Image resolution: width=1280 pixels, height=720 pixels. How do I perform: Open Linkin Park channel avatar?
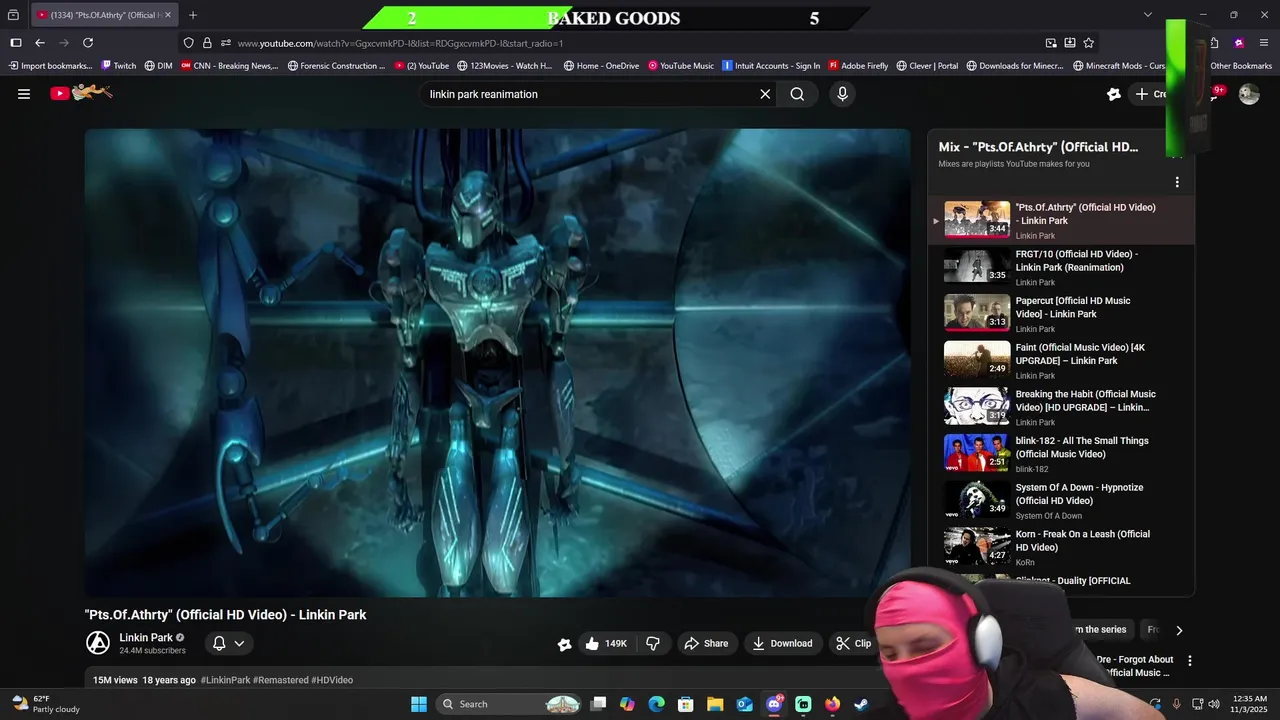98,643
